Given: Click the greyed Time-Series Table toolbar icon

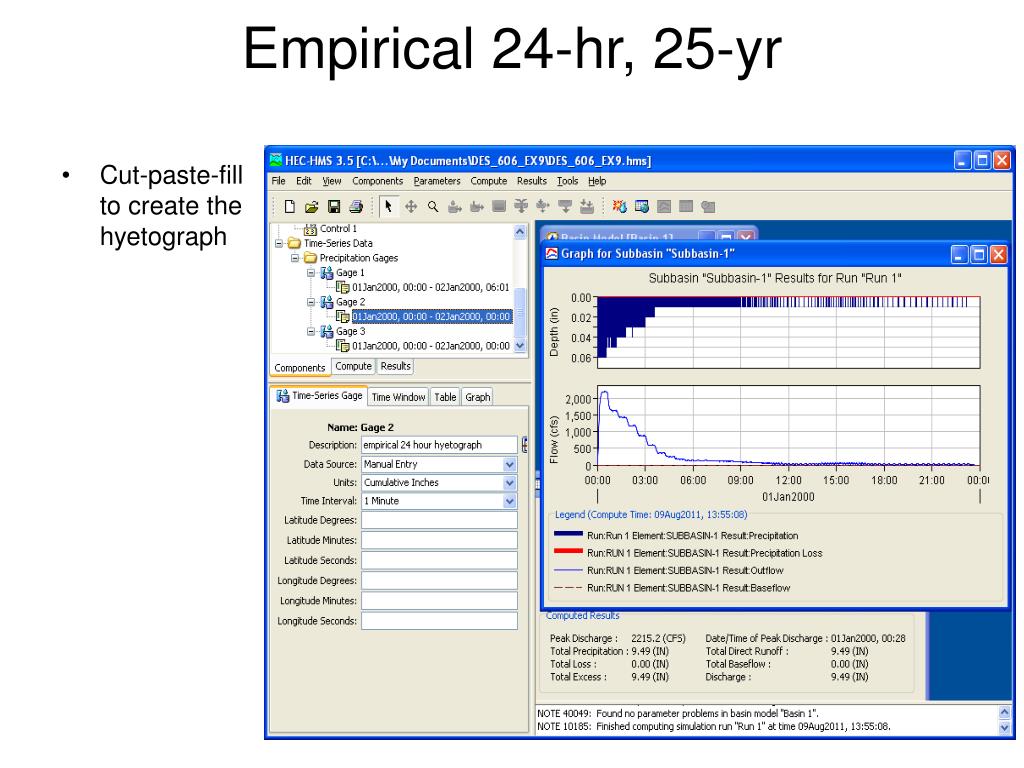Looking at the screenshot, I should coord(708,207).
